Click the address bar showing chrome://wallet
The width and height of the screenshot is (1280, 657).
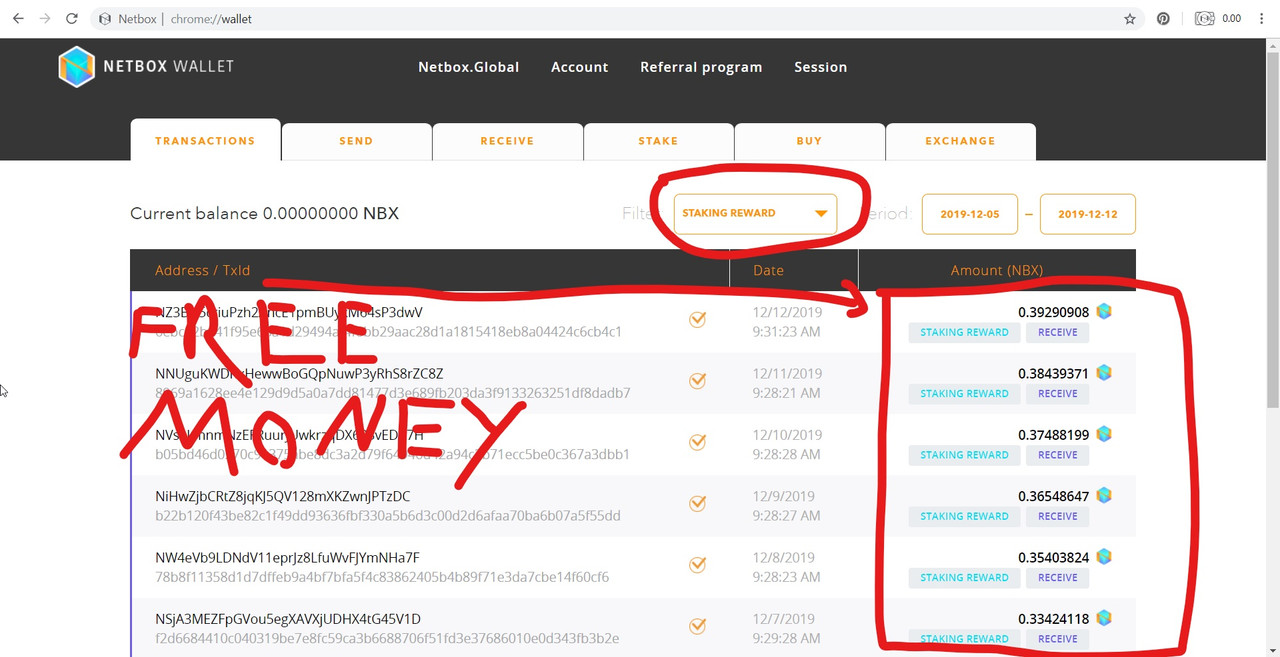(x=617, y=19)
